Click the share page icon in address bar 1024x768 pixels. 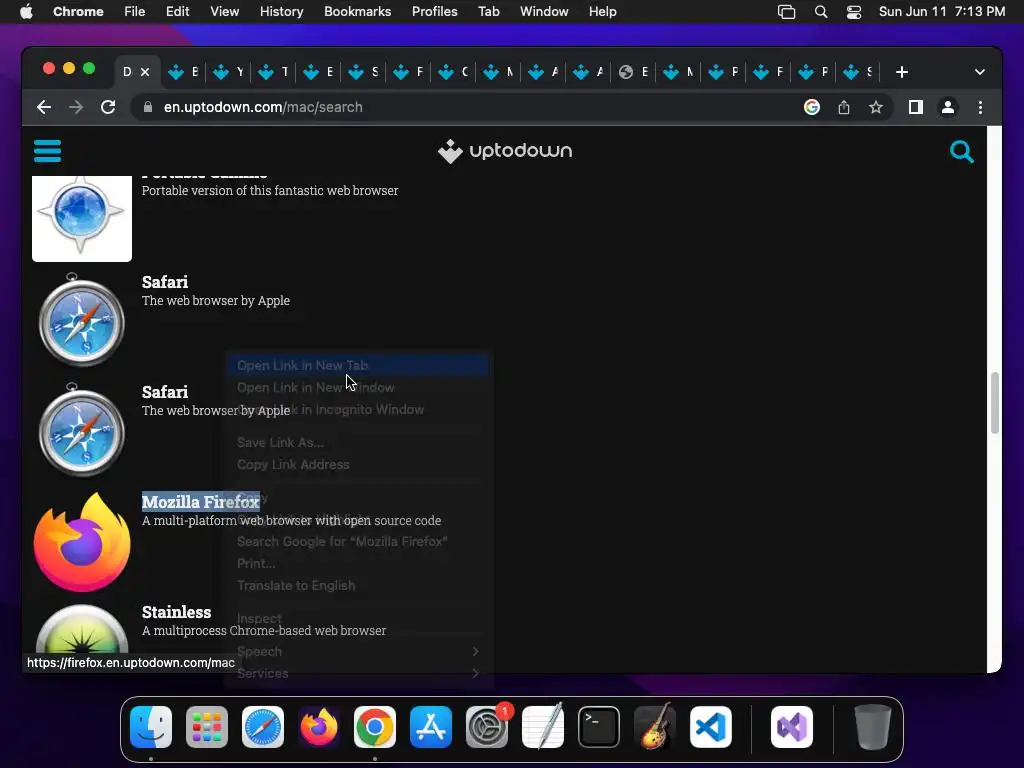click(x=844, y=107)
